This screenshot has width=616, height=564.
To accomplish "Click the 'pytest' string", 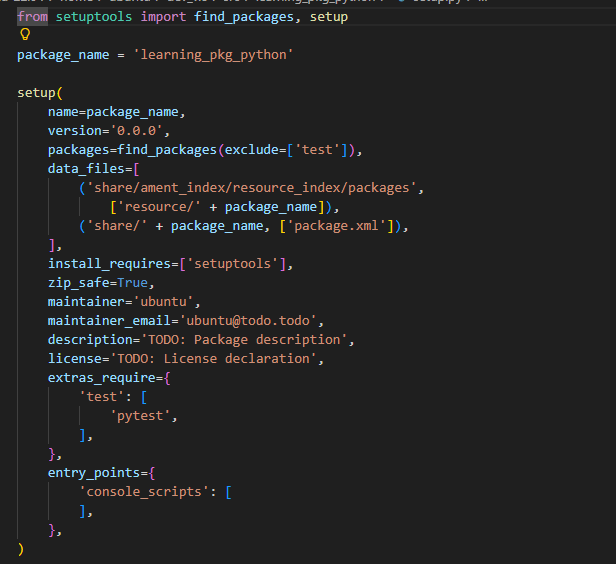I will tap(140, 416).
